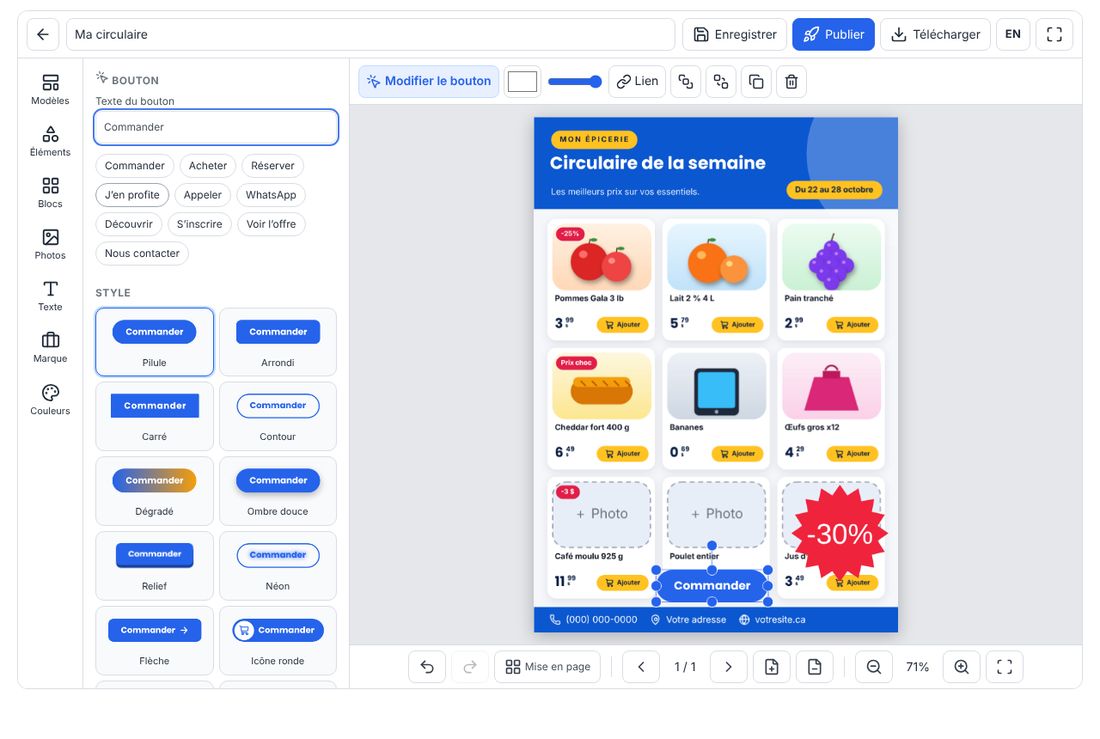Open the Couleurs palette panel
Screen dimensions: 1100x739
tap(51, 399)
